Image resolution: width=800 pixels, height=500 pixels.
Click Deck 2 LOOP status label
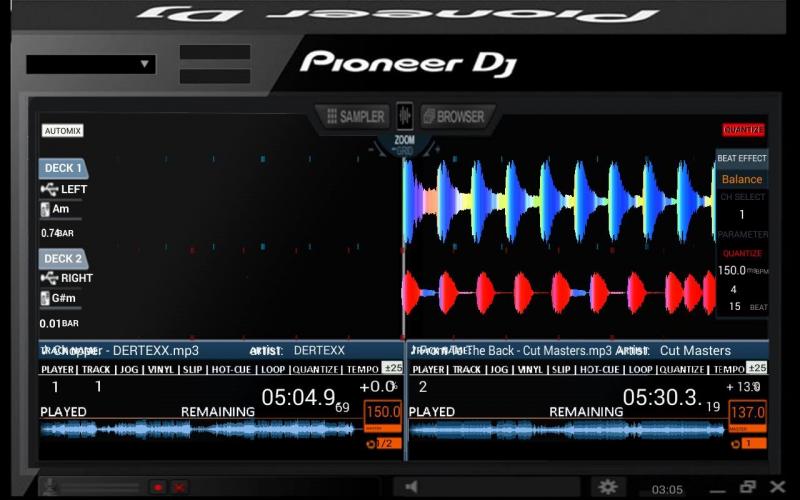(x=641, y=369)
